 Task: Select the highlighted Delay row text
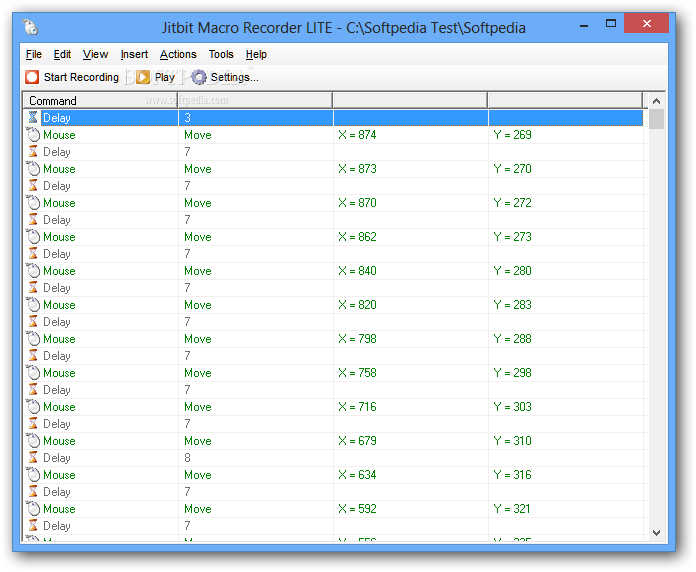pyautogui.click(x=57, y=118)
